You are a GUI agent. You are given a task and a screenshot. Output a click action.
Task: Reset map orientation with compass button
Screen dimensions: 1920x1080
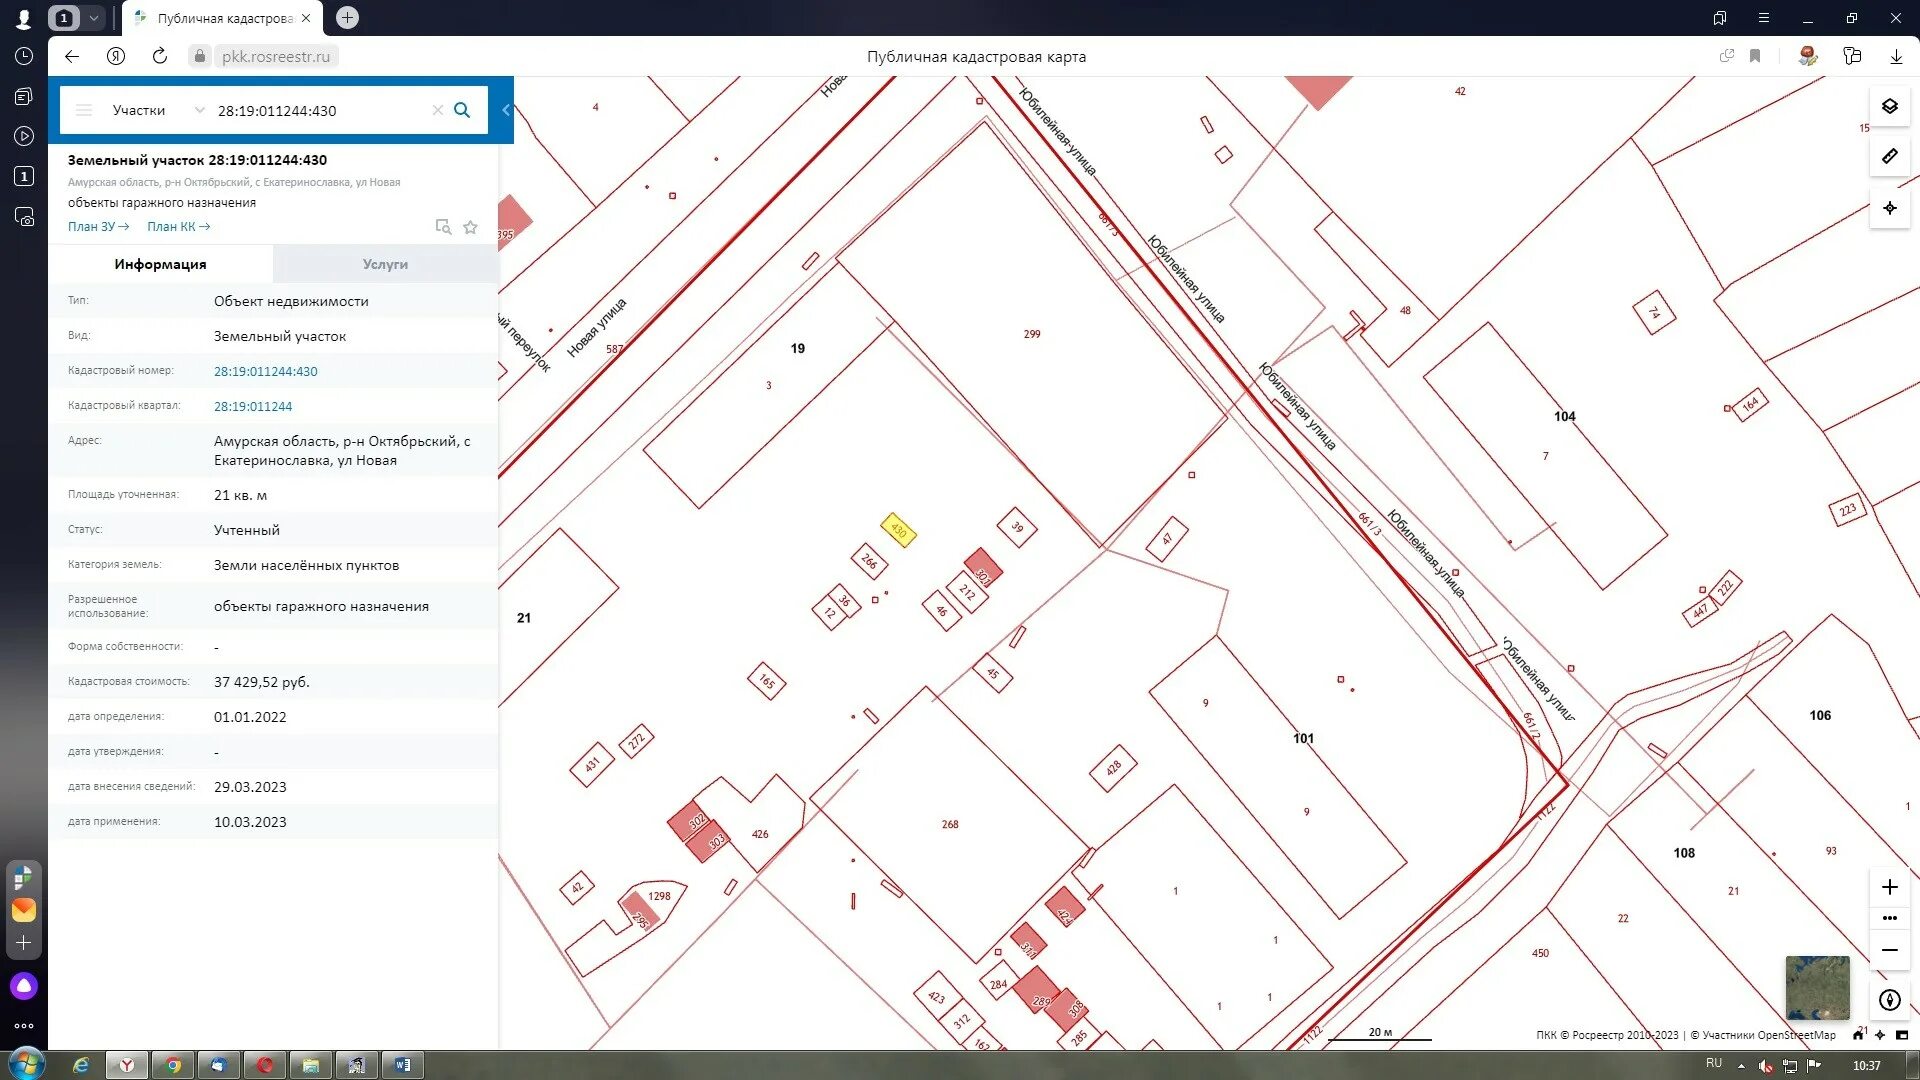1889,1000
